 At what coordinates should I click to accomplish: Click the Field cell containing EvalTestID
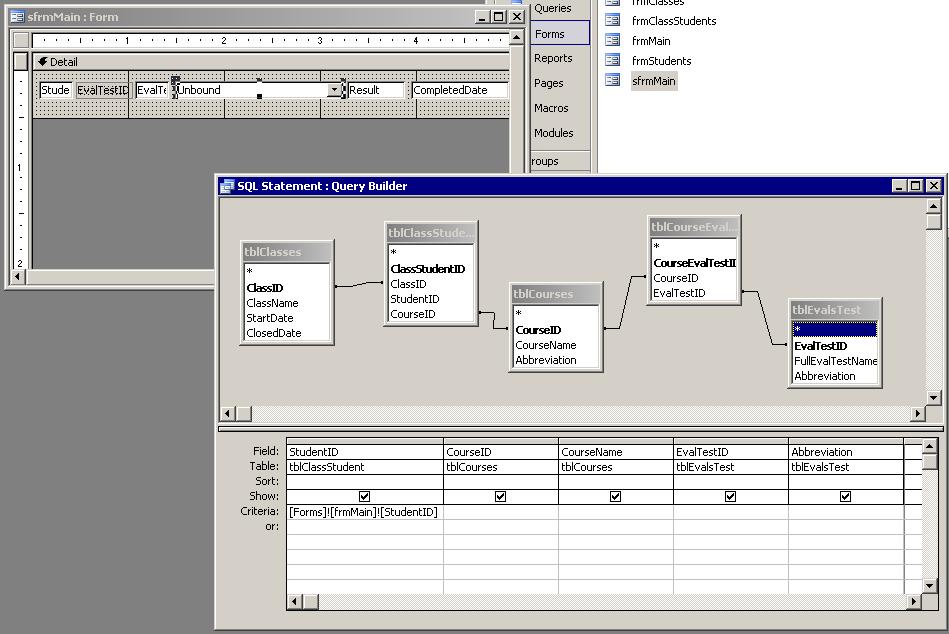coord(730,452)
